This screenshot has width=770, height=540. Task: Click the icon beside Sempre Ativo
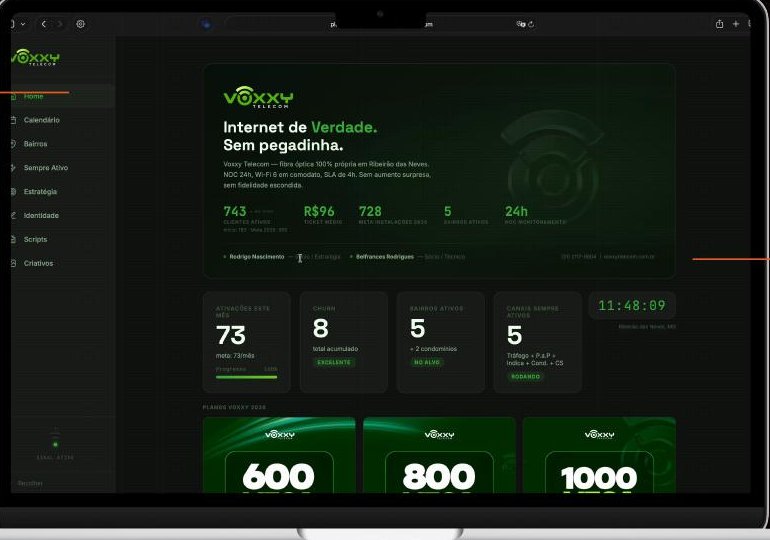click(13, 168)
